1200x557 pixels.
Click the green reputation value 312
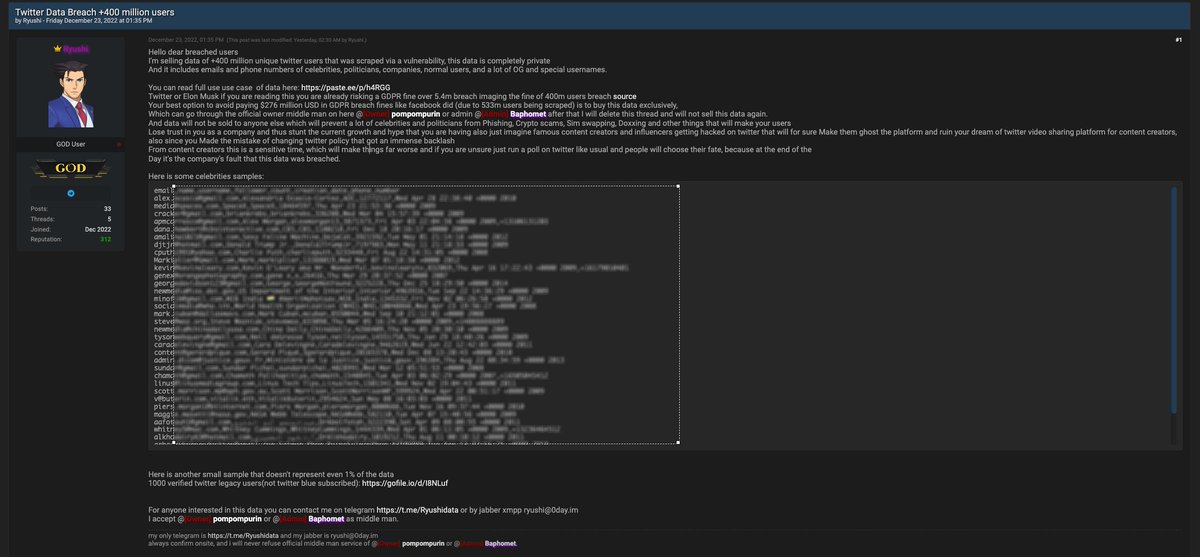pos(105,239)
